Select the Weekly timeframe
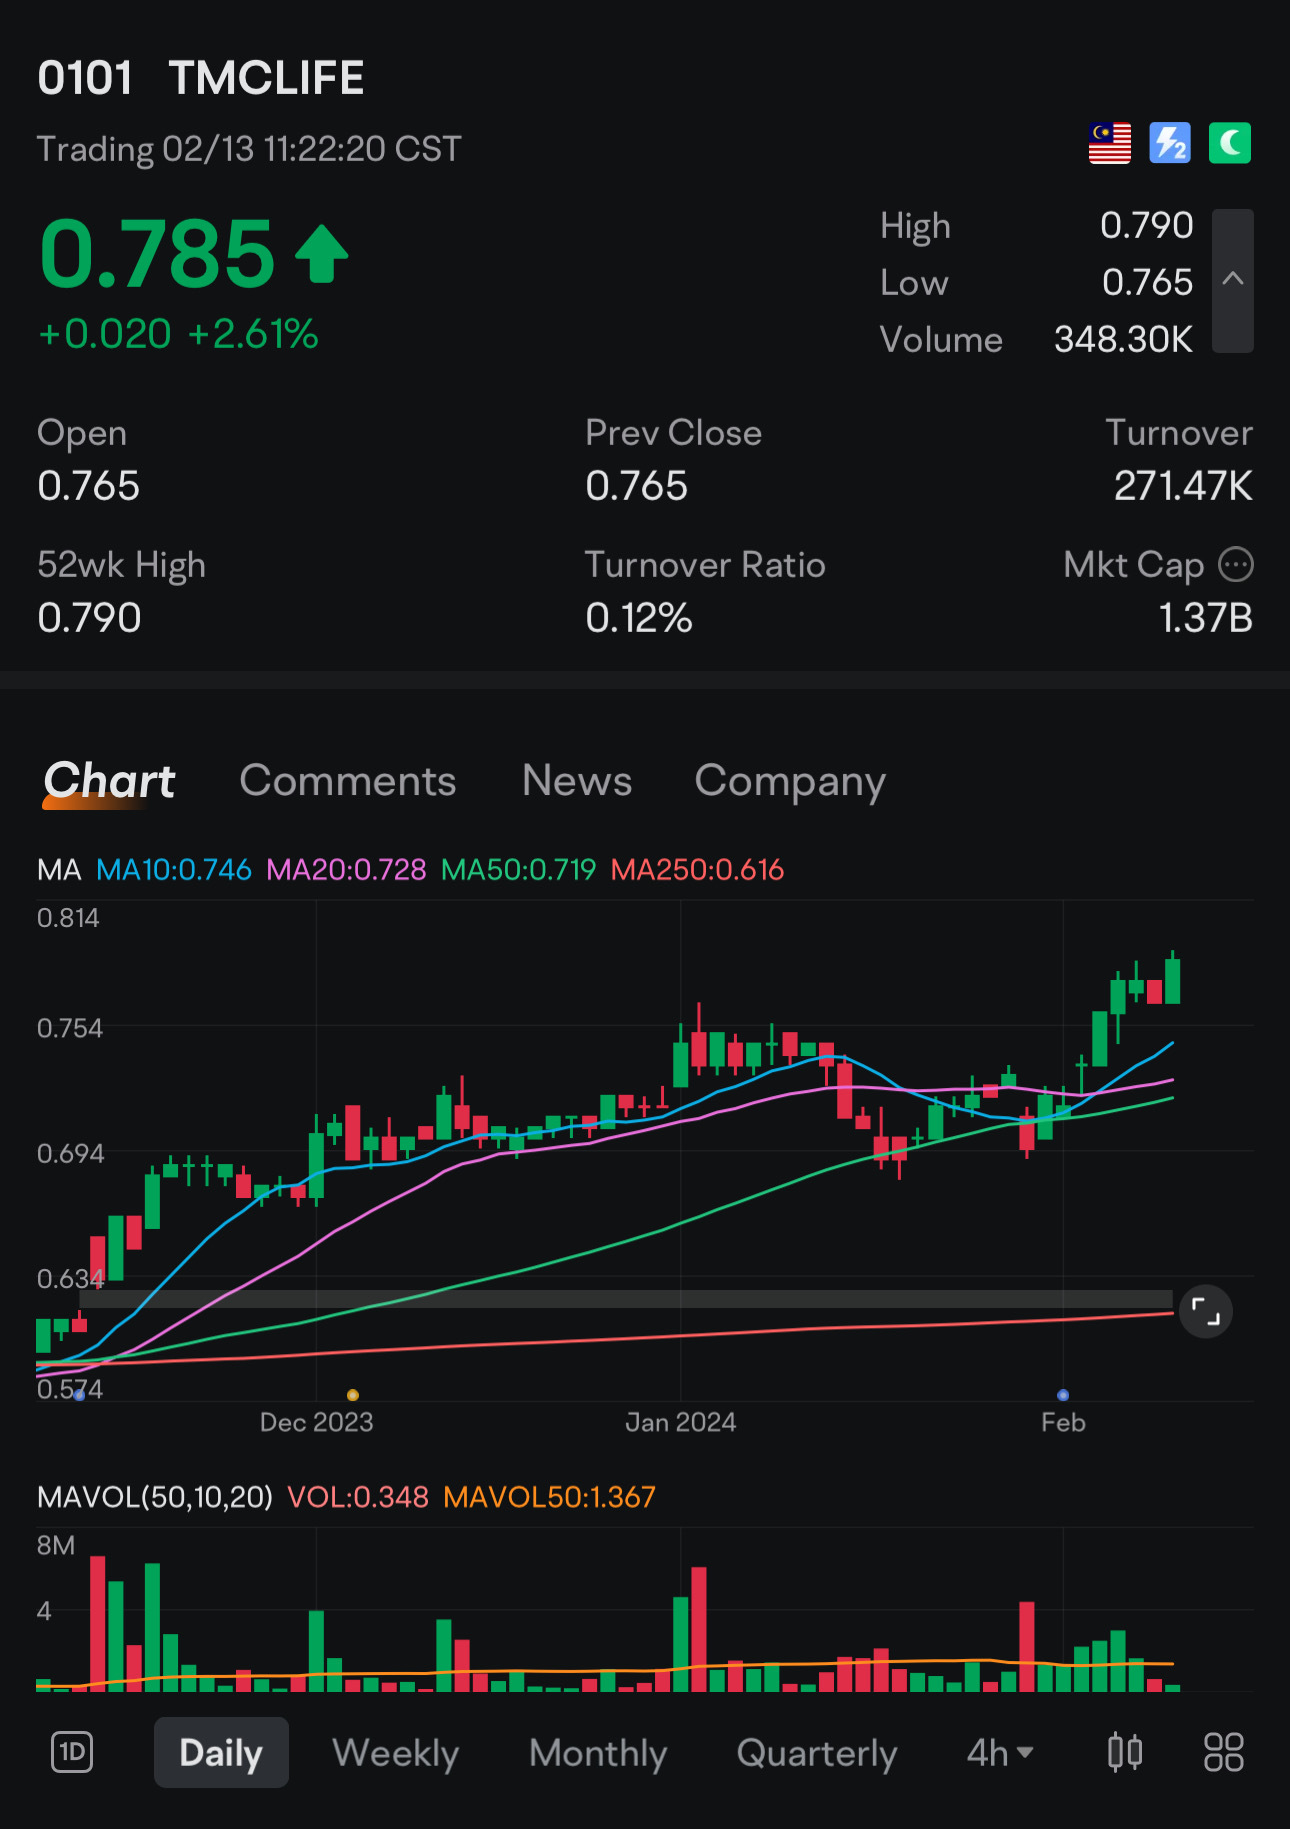Viewport: 1290px width, 1829px height. click(395, 1753)
